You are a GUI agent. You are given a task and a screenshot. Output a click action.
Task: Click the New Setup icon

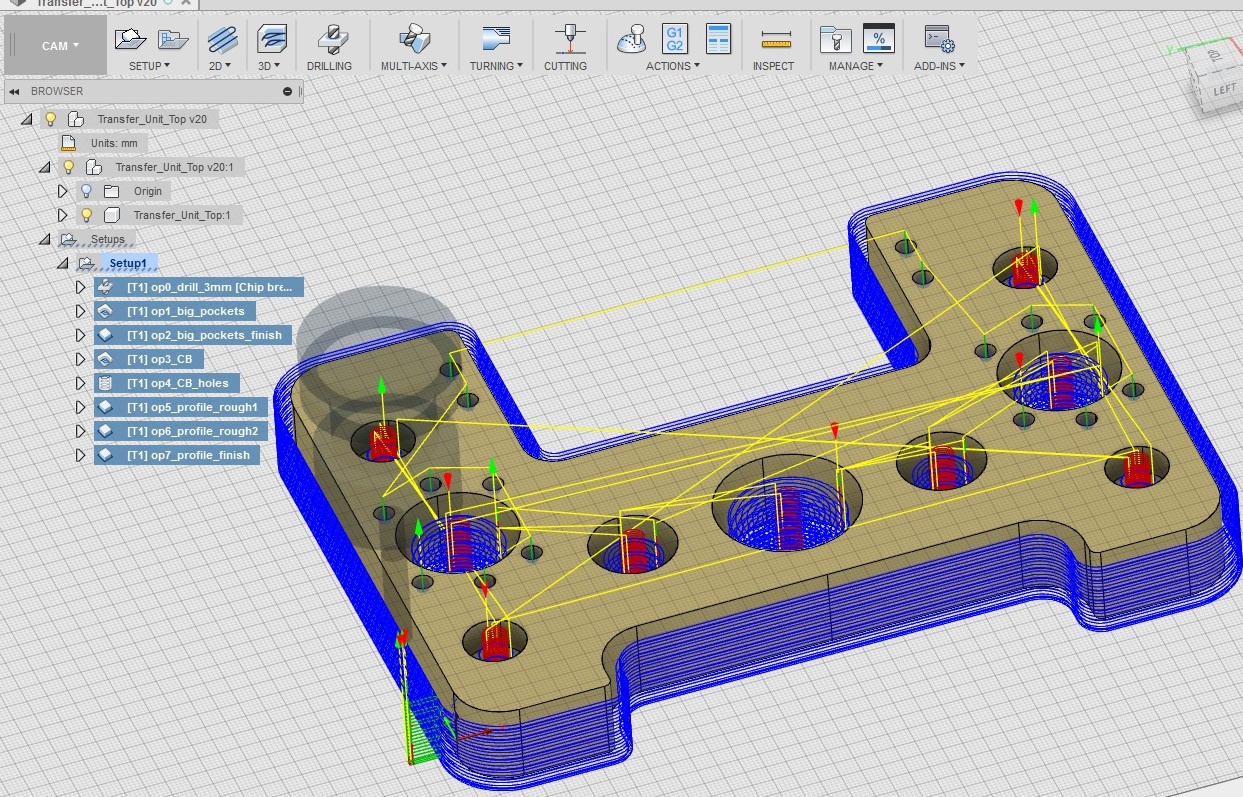[x=130, y=40]
